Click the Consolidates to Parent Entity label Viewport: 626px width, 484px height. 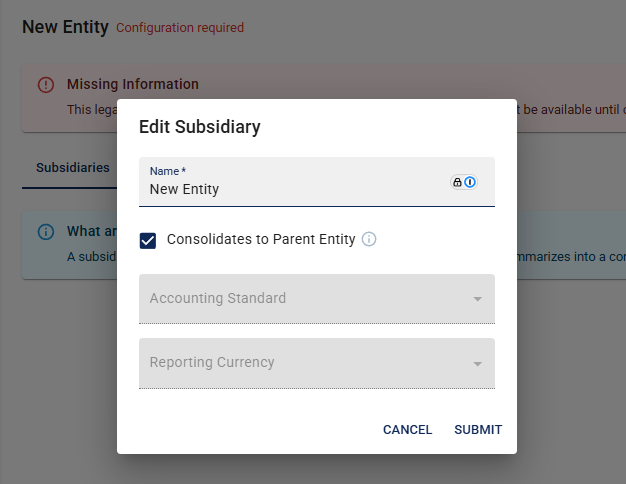click(x=261, y=239)
